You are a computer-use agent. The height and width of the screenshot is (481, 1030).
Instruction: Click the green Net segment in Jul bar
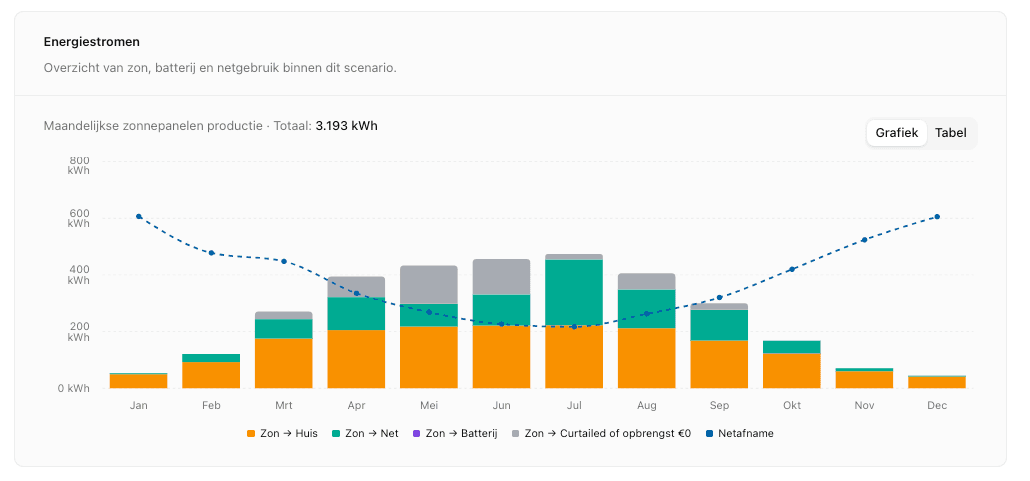pos(574,292)
